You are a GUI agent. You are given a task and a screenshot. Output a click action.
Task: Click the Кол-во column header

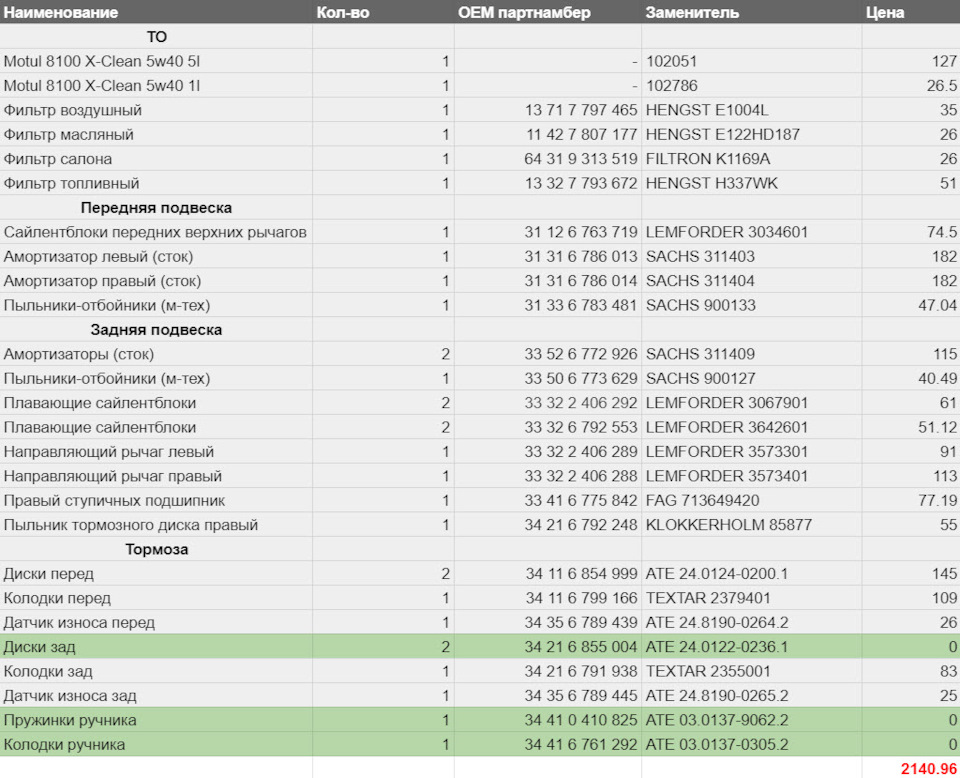[x=344, y=13]
